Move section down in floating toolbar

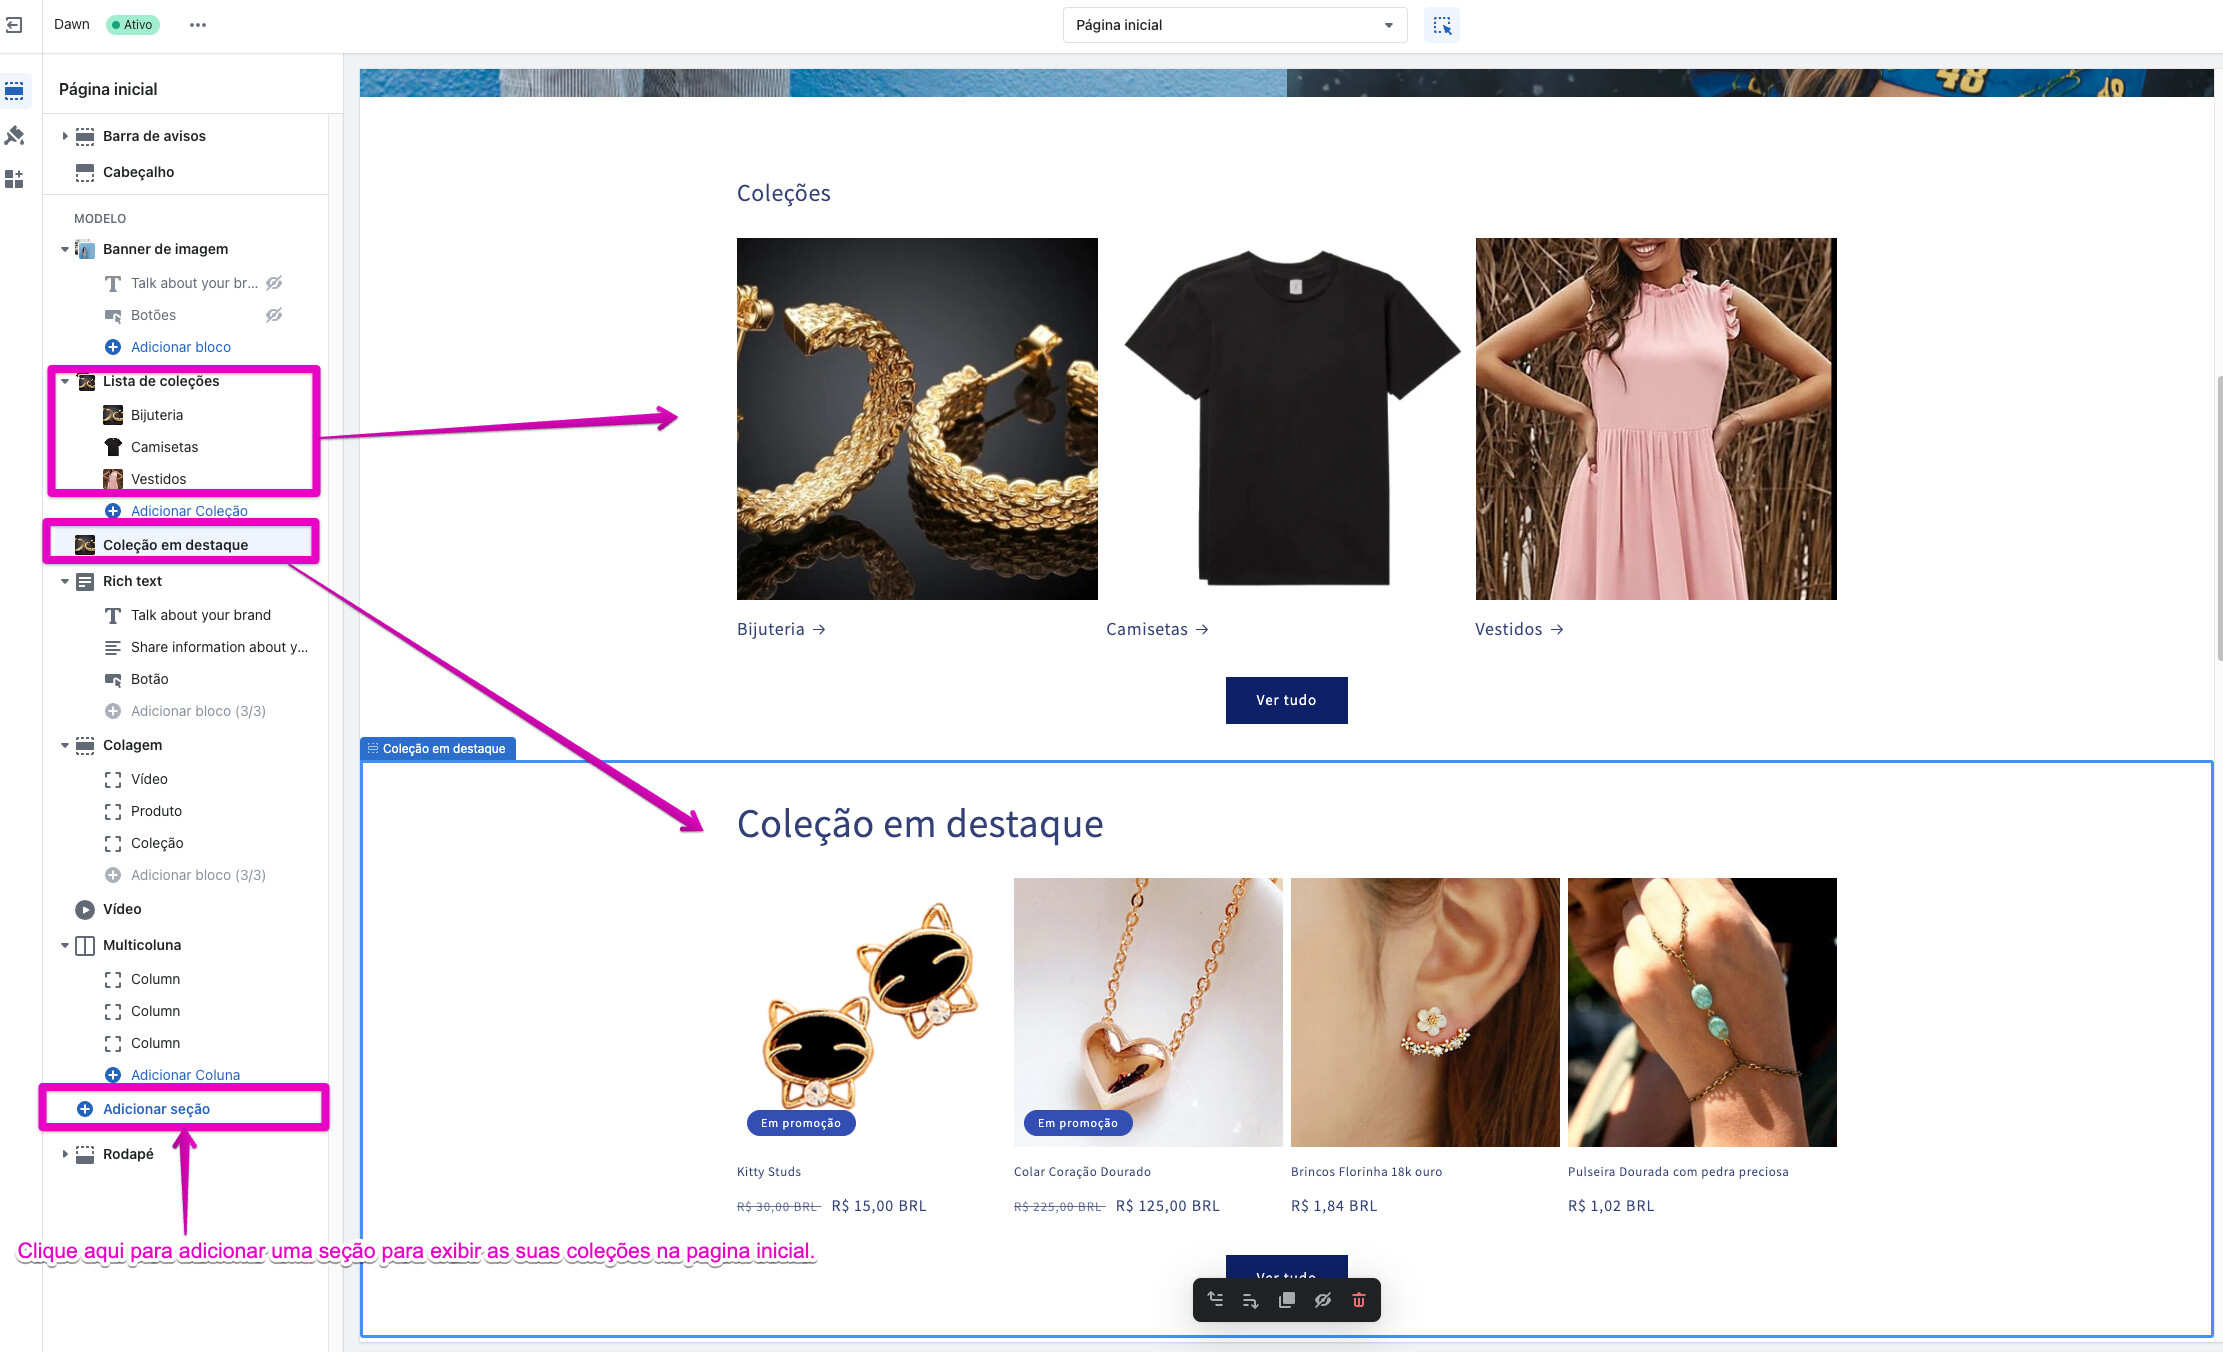pyautogui.click(x=1251, y=1300)
